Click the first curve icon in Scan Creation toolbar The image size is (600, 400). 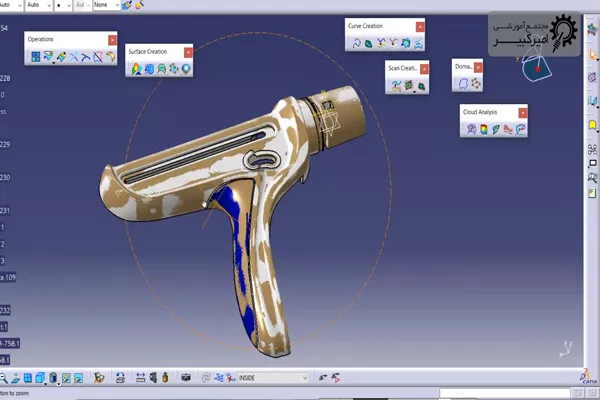point(396,86)
